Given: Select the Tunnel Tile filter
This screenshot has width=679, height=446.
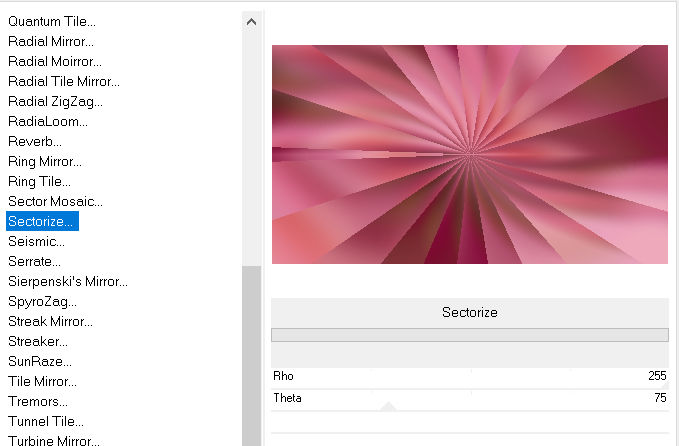Looking at the screenshot, I should tap(46, 421).
